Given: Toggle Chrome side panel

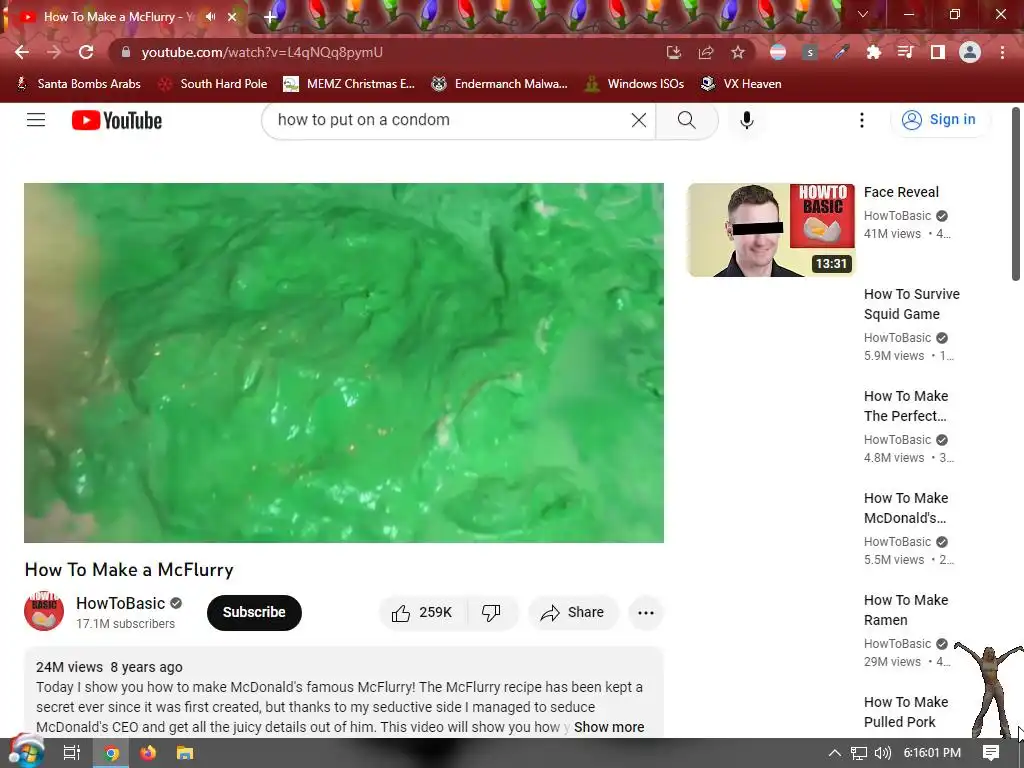Looking at the screenshot, I should tap(938, 52).
